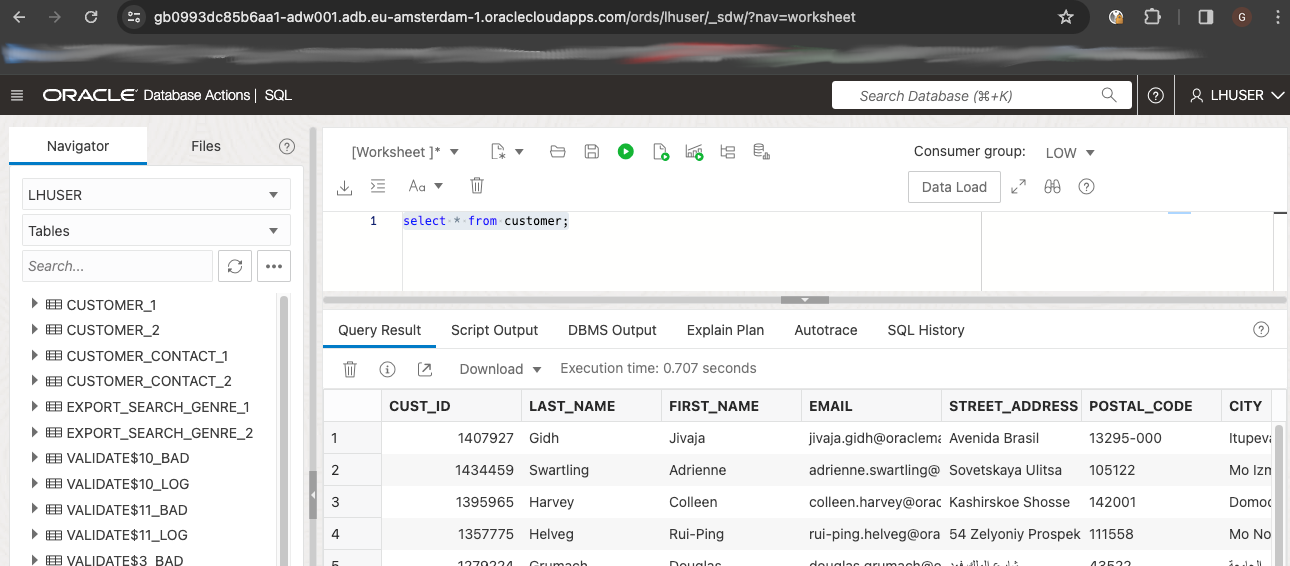
Task: Click the SQL editor line with select statement
Action: (486, 221)
